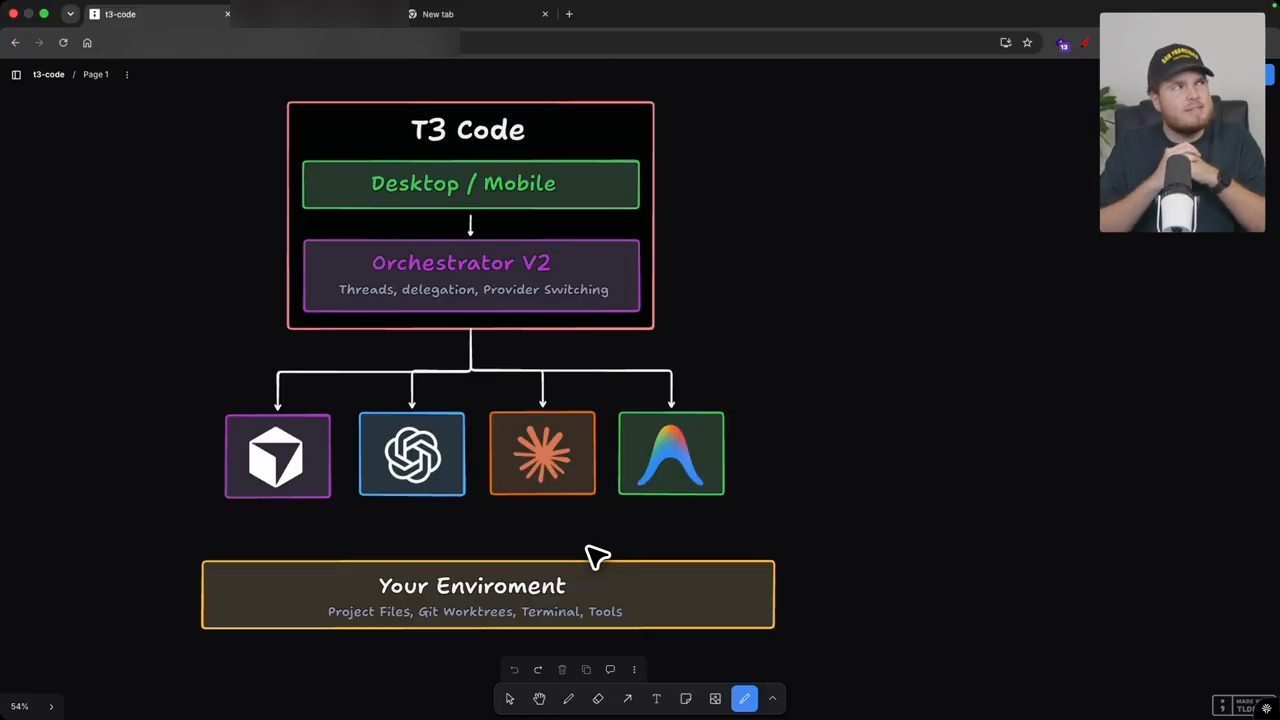Redo the last canvas action
Image resolution: width=1280 pixels, height=720 pixels.
(538, 670)
